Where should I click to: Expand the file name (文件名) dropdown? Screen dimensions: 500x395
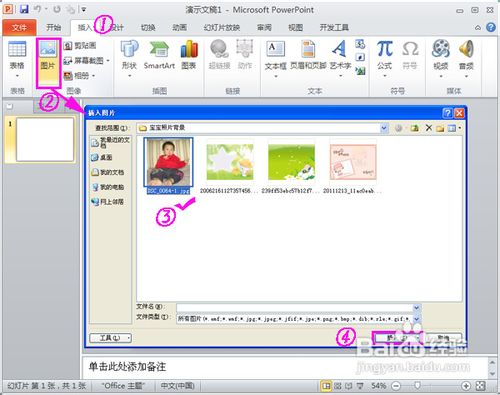point(417,308)
